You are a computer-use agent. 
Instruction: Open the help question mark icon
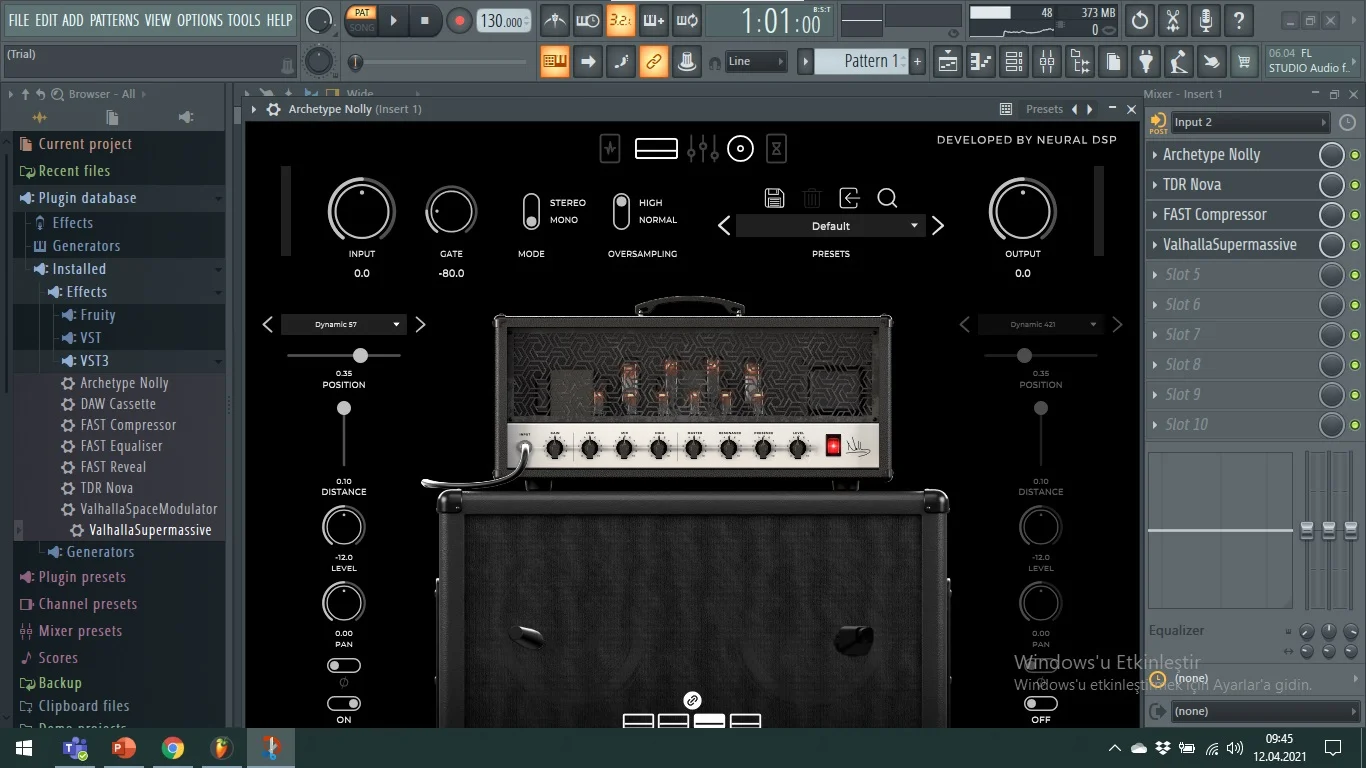coord(1239,20)
